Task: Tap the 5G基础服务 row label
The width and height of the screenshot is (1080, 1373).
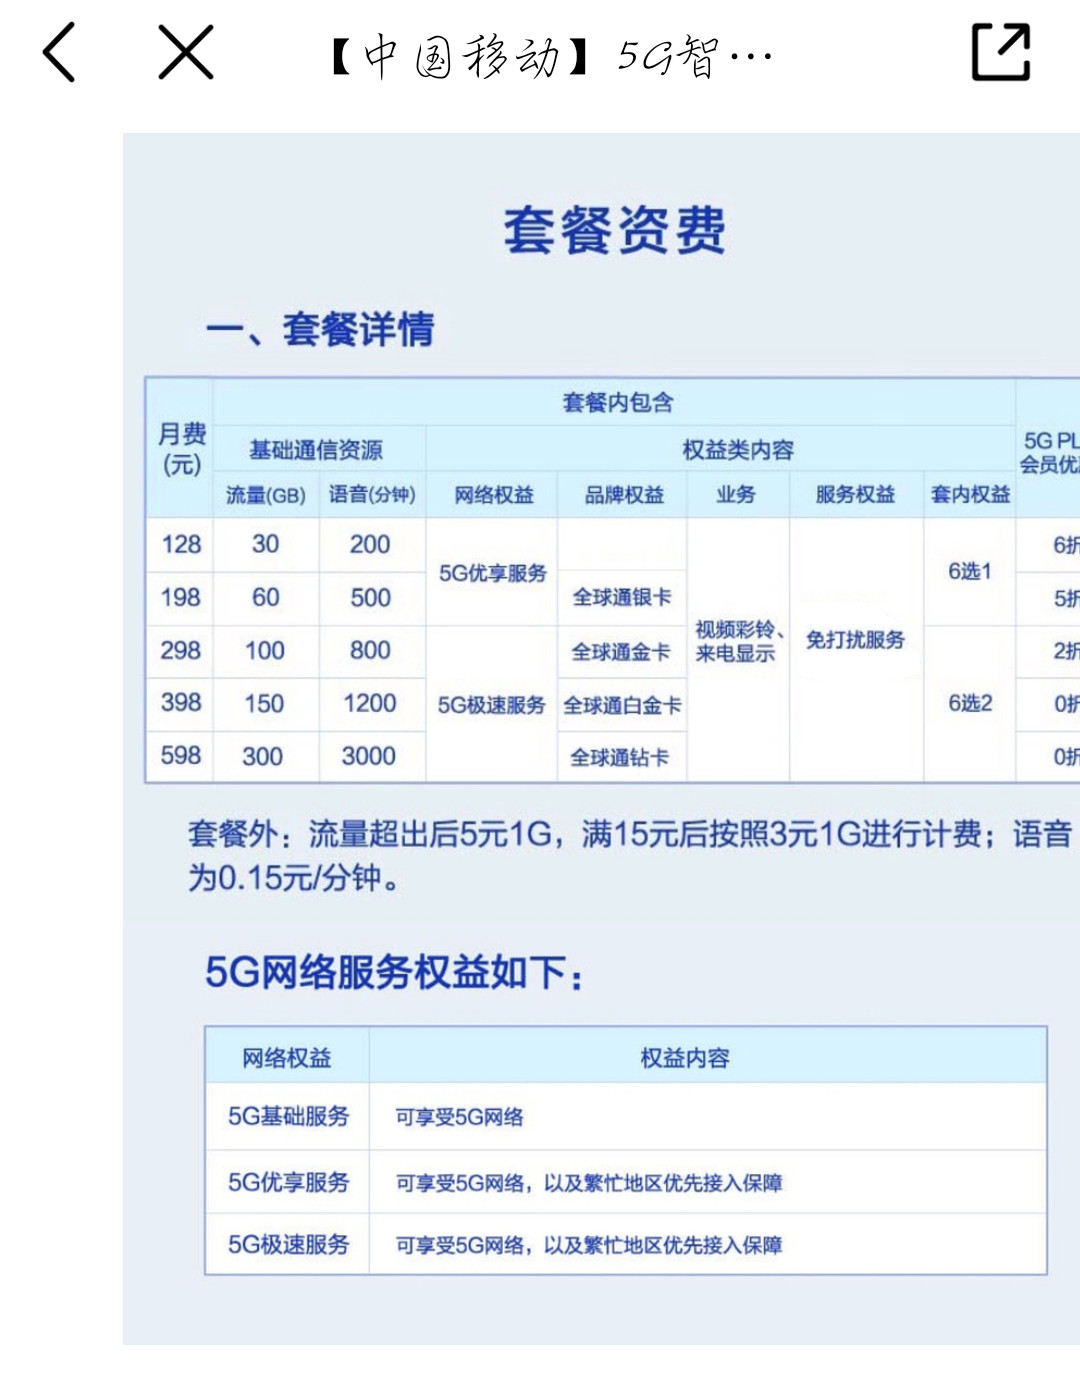Action: pos(288,1116)
